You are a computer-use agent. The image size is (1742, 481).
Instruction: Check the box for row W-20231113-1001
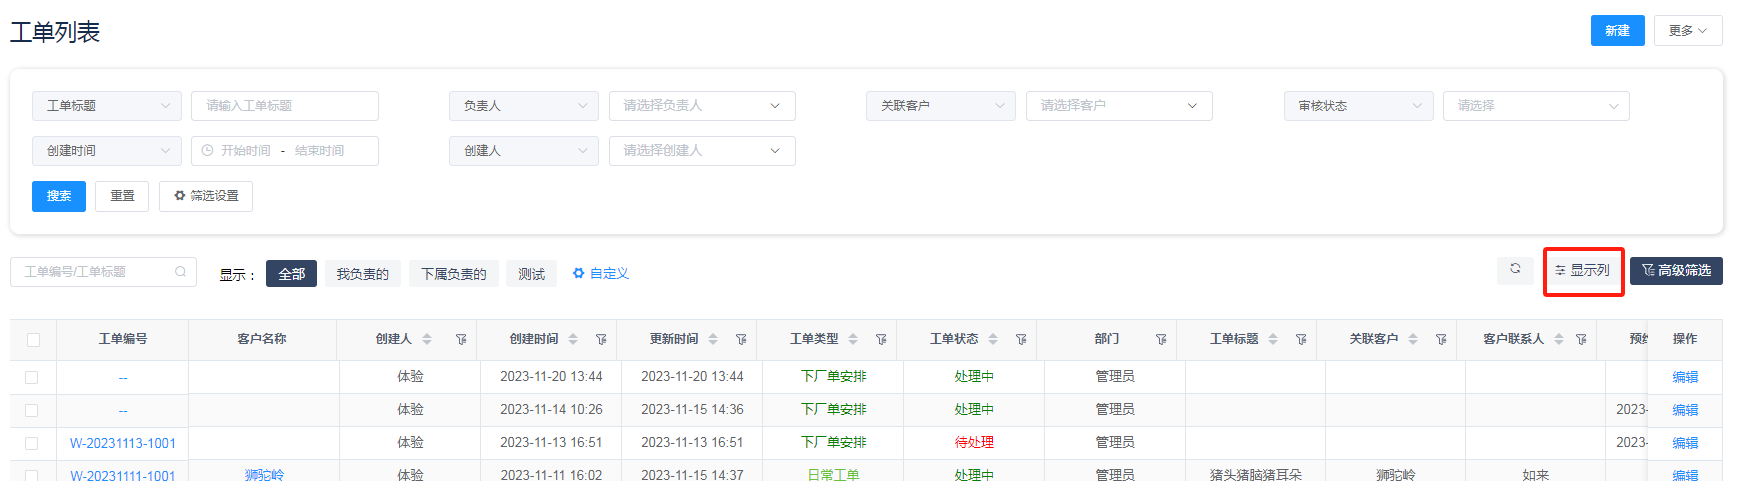pos(32,443)
